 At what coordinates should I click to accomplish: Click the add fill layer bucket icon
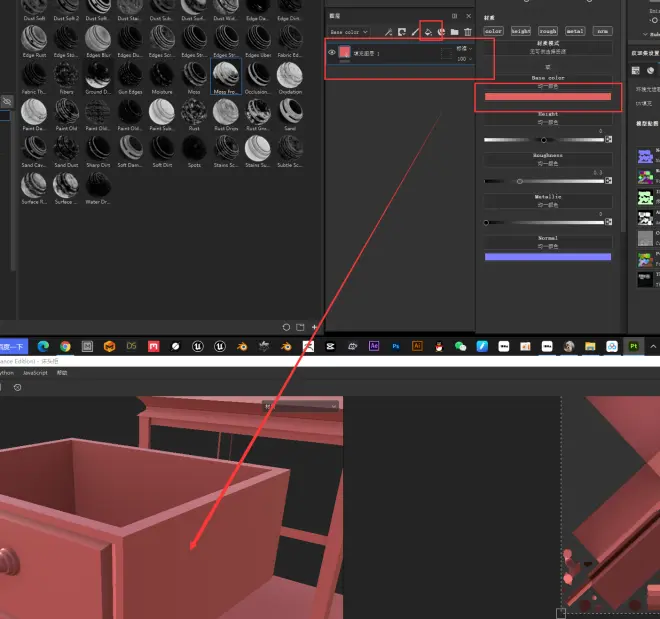point(428,32)
